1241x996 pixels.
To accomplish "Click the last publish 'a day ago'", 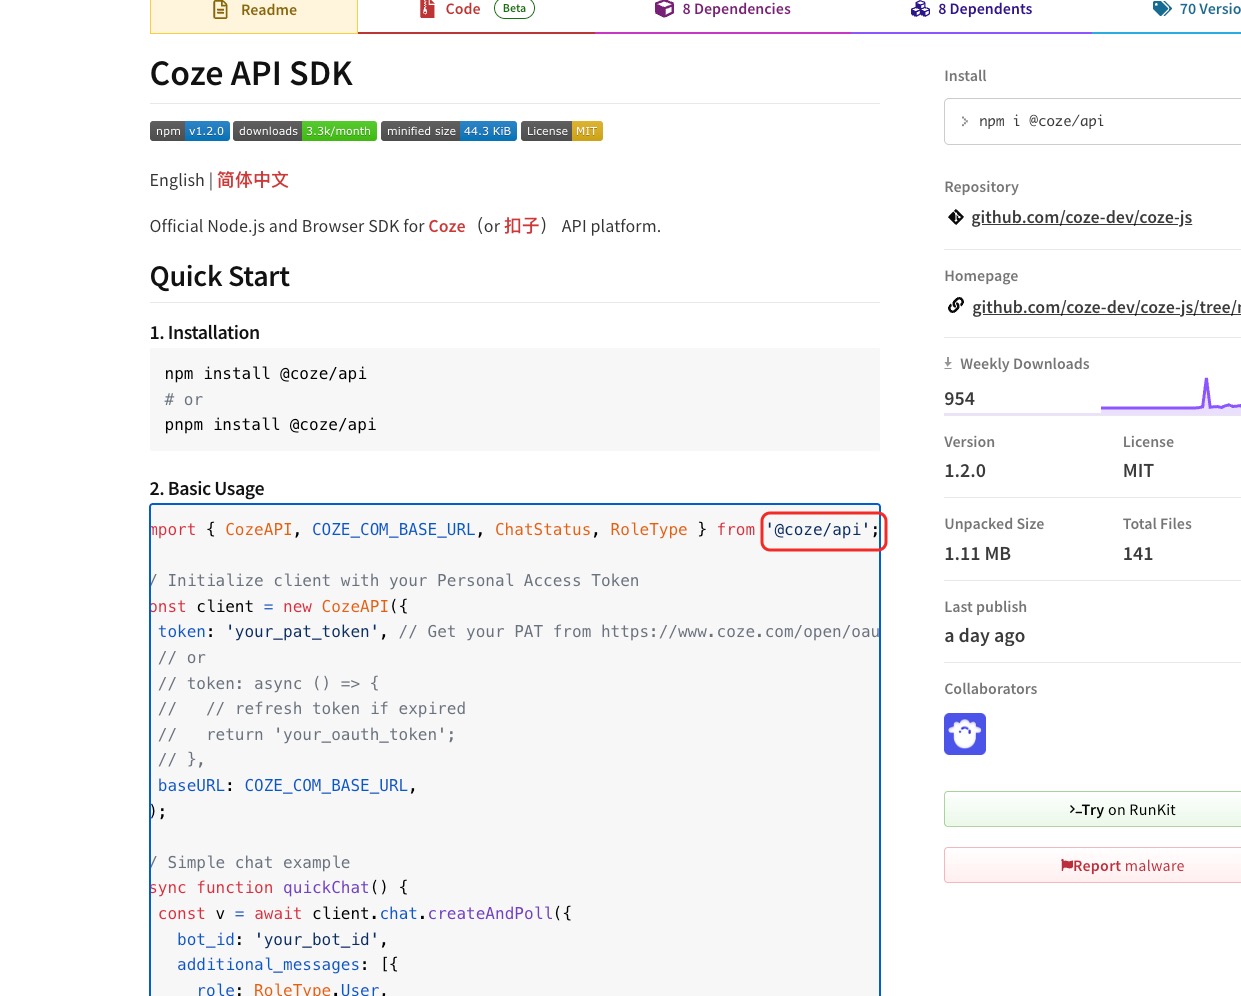I will coord(985,636).
